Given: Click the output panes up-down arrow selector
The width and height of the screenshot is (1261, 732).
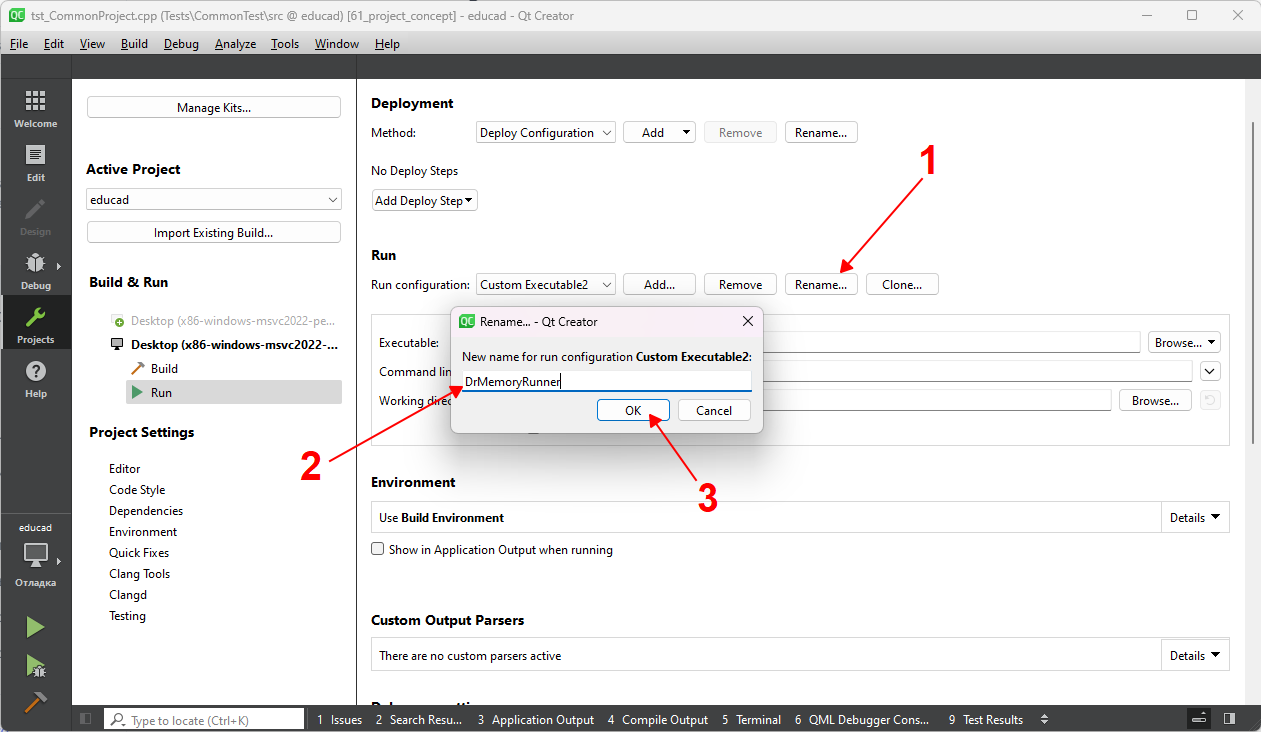Looking at the screenshot, I should (x=1045, y=719).
